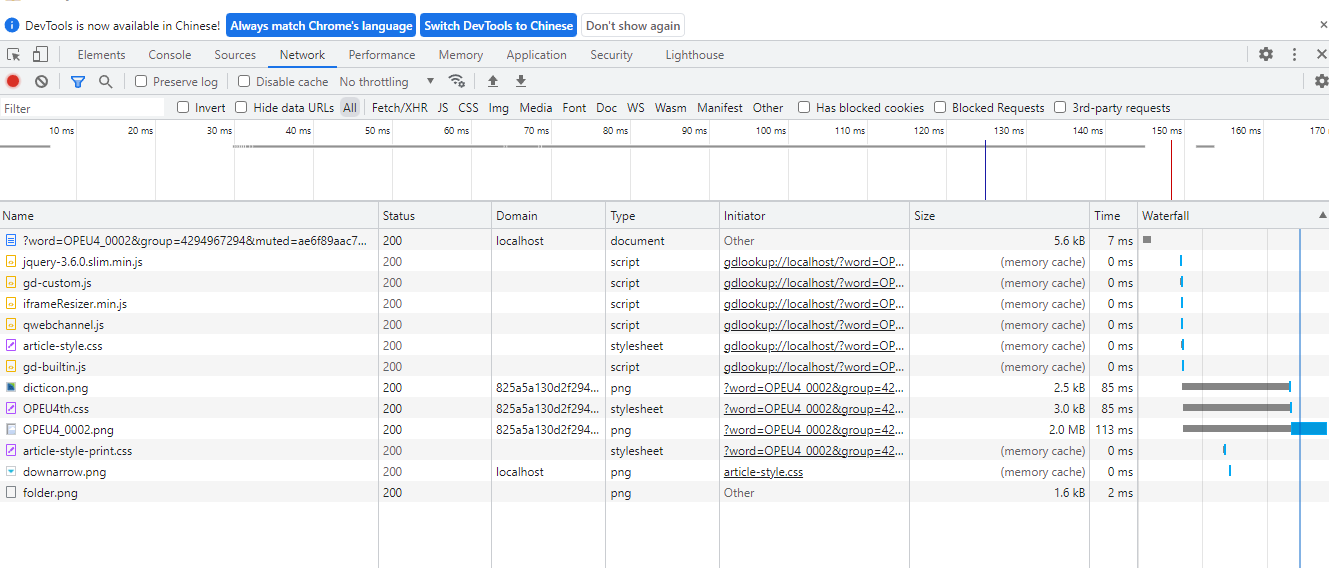Viewport: 1329px width, 568px height.
Task: Open the Memory tab
Action: pyautogui.click(x=460, y=55)
